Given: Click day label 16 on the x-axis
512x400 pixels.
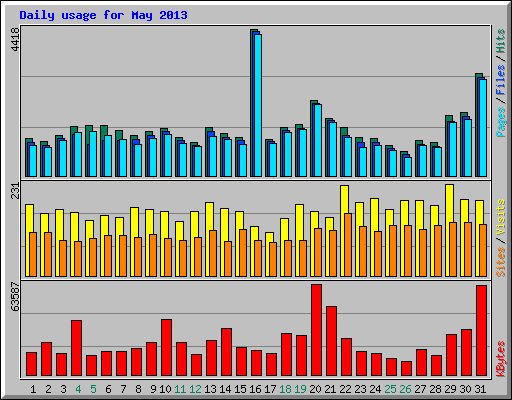Looking at the screenshot, I should [255, 389].
